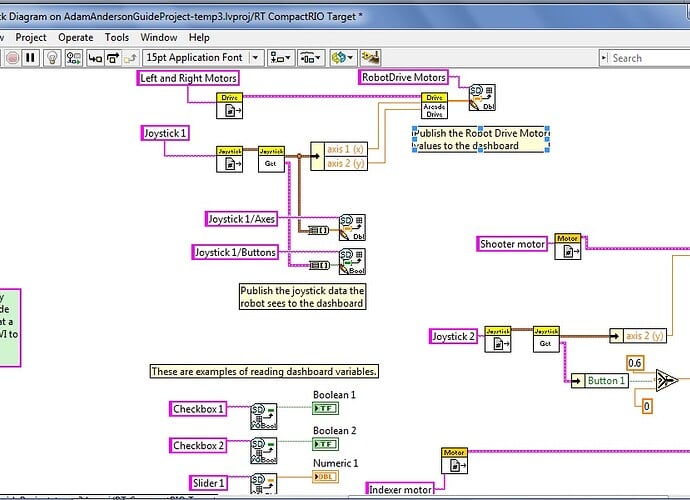Open the Reorder dropdown
The image size is (690, 500).
pos(343,58)
